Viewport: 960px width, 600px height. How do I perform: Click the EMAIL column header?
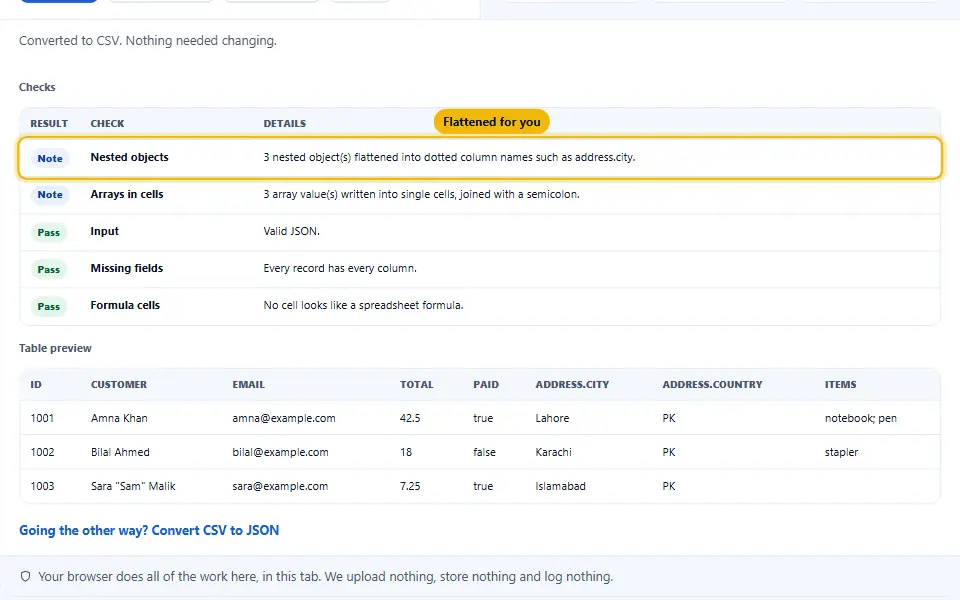click(x=248, y=384)
